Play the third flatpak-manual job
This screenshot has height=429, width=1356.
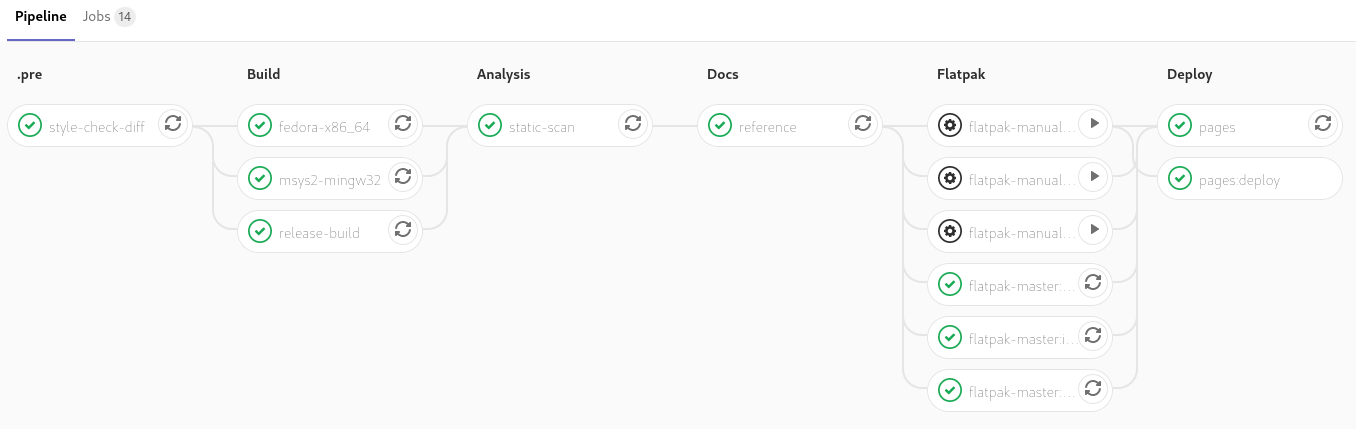click(1093, 229)
